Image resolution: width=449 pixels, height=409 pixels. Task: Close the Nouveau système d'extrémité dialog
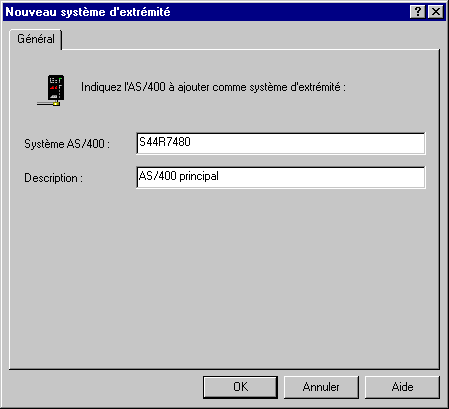pos(436,12)
